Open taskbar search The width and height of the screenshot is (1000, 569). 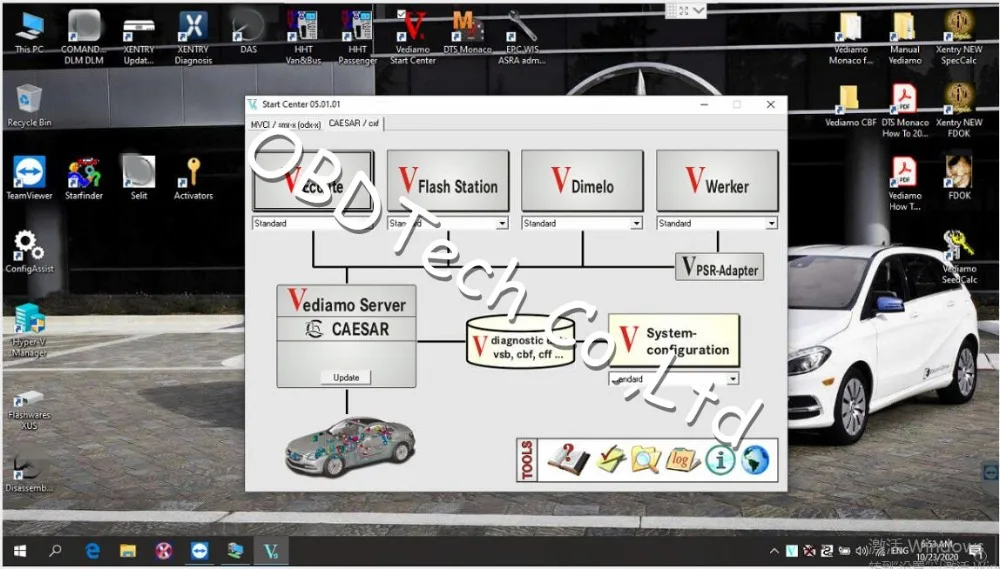[55, 551]
